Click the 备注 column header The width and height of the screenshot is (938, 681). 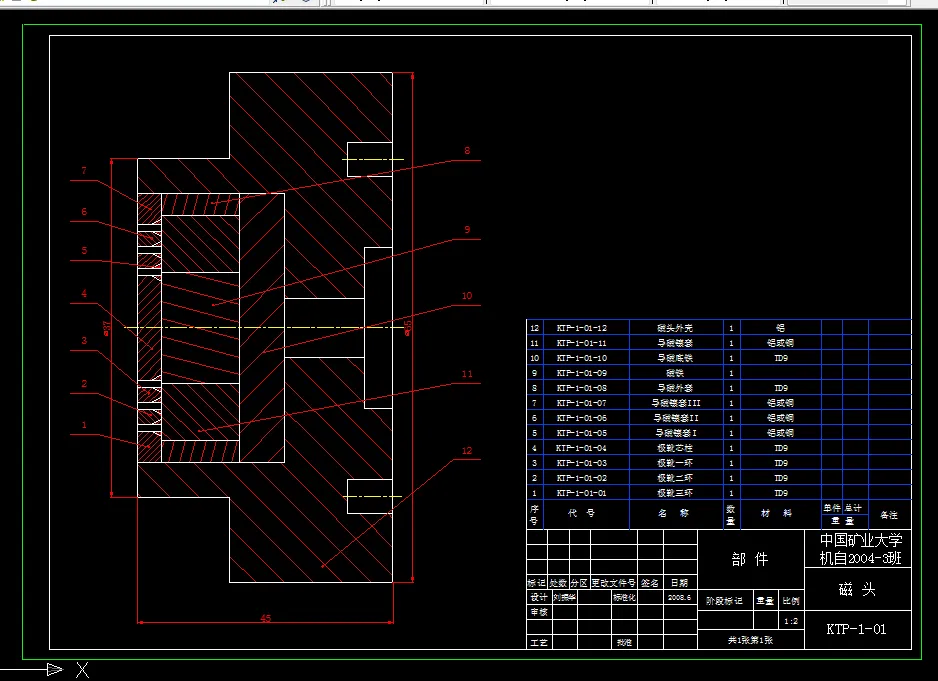coord(889,515)
